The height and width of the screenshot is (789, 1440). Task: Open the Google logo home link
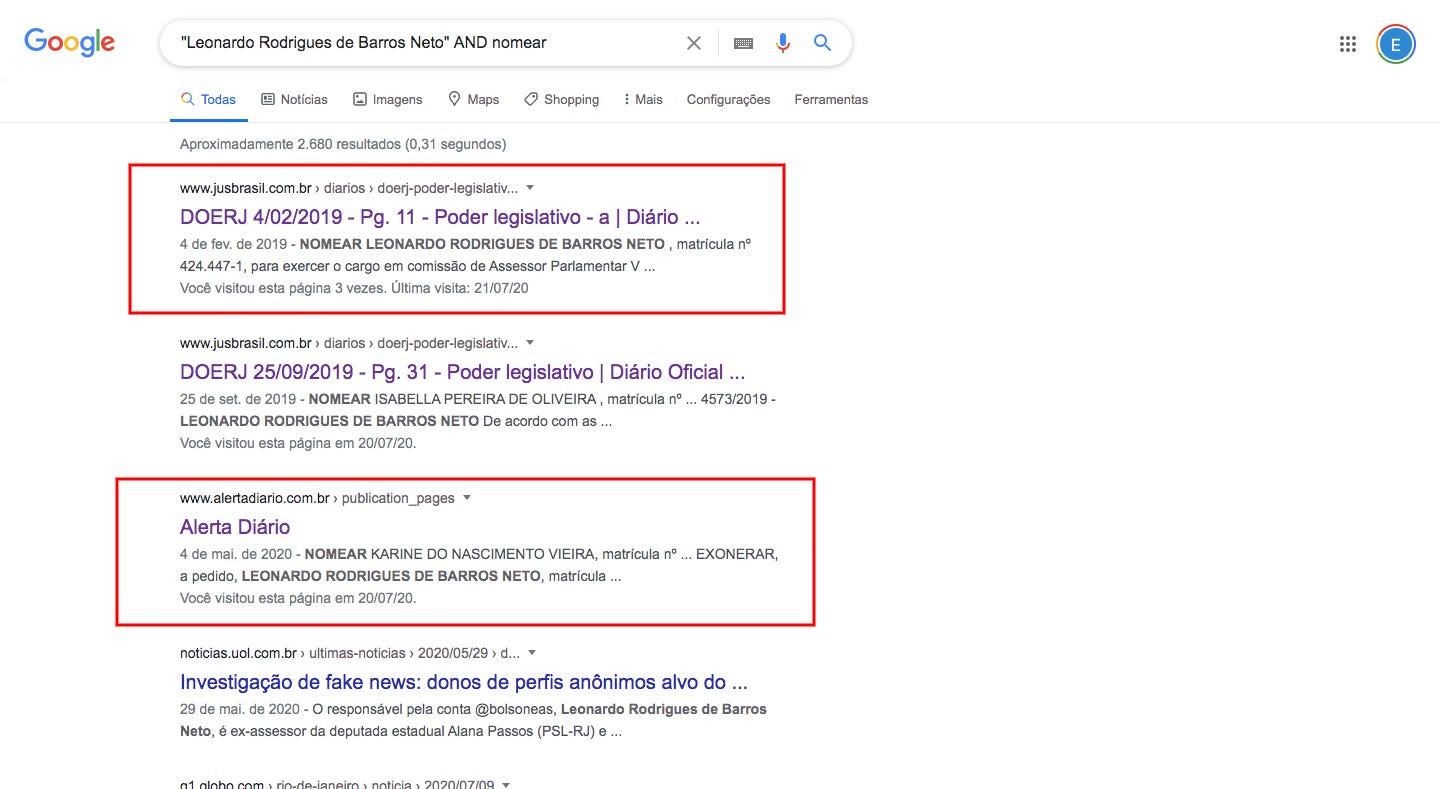(x=69, y=42)
